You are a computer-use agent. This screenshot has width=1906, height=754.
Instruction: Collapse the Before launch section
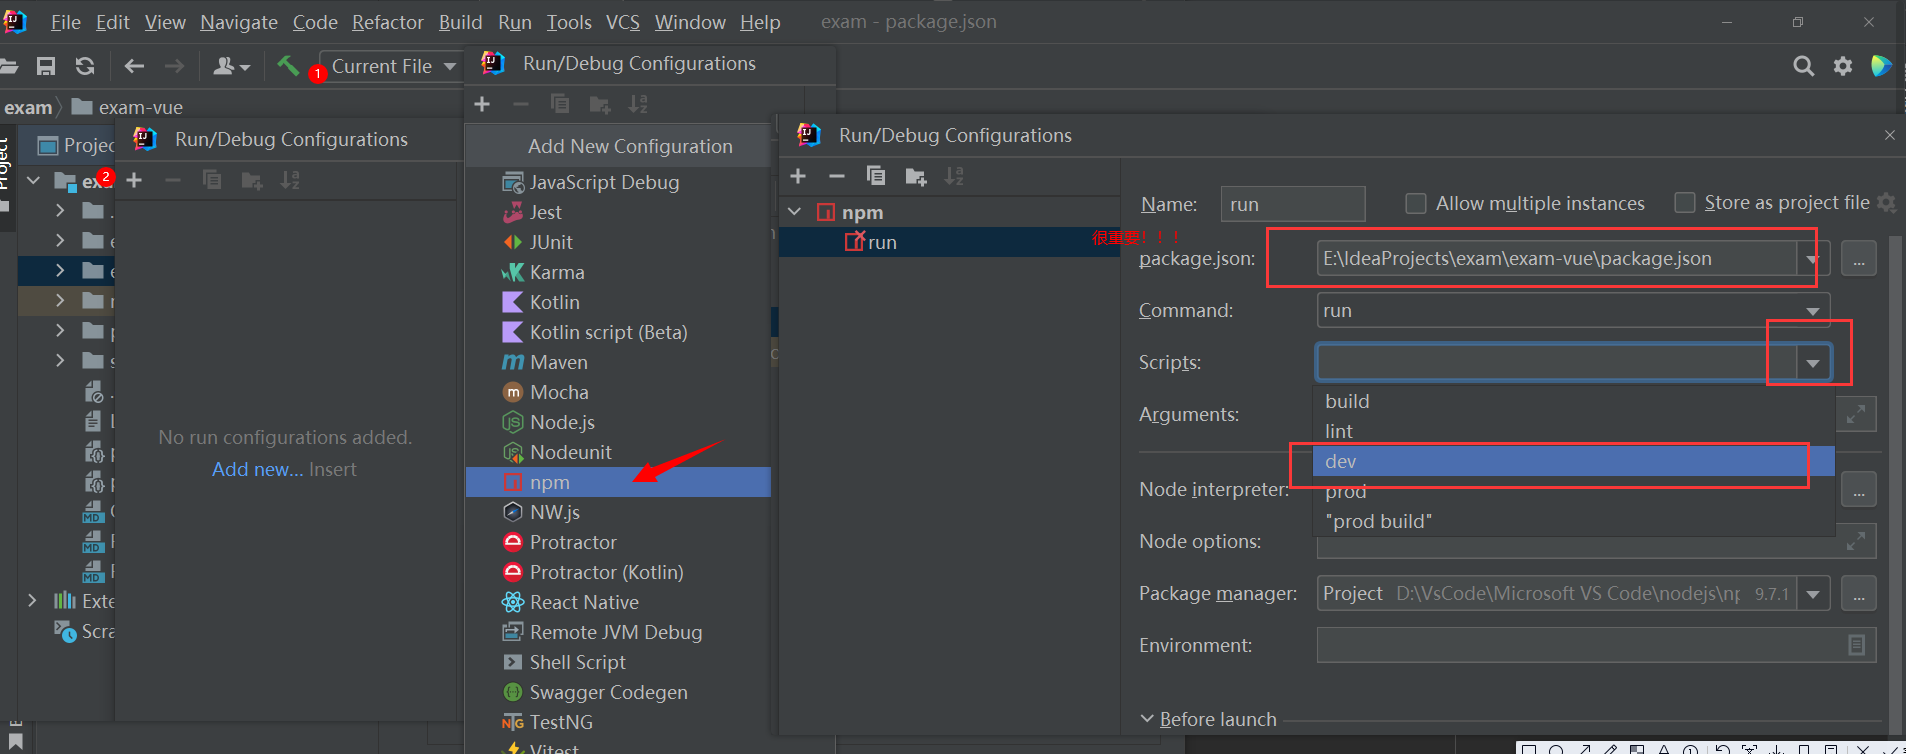(1147, 719)
